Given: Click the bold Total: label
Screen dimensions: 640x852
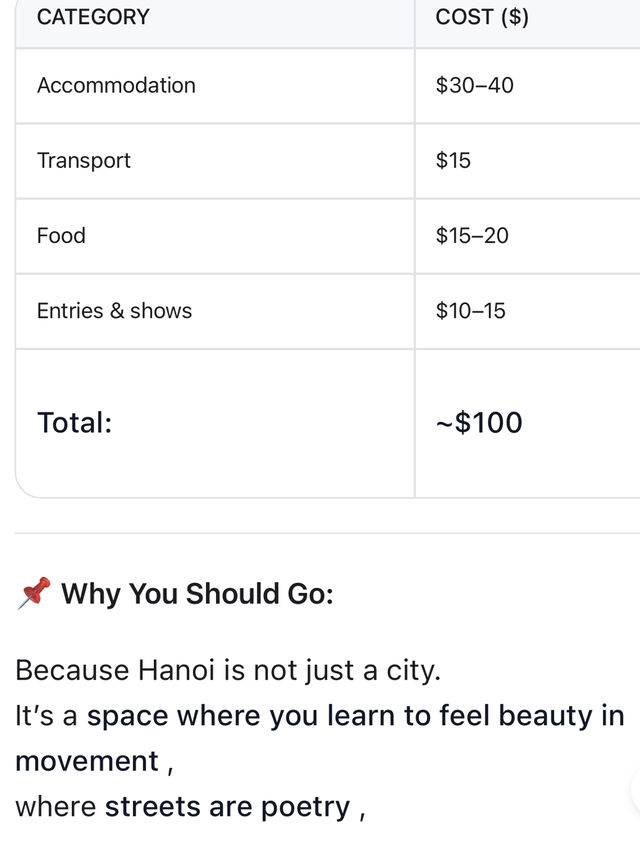Looking at the screenshot, I should pos(74,423).
